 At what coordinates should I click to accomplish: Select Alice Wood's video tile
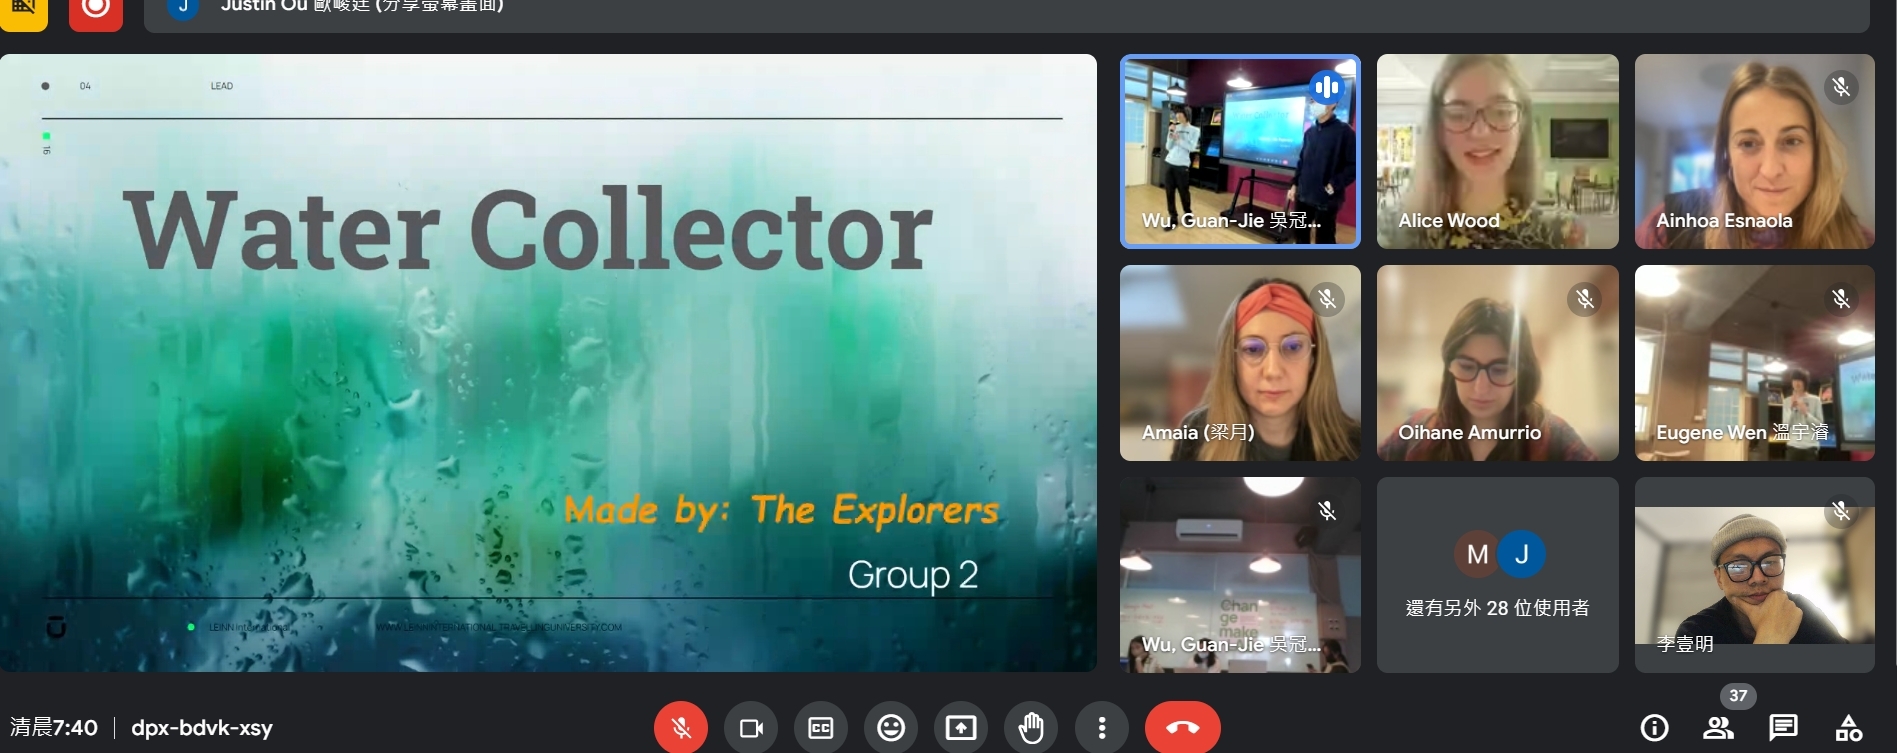1497,150
